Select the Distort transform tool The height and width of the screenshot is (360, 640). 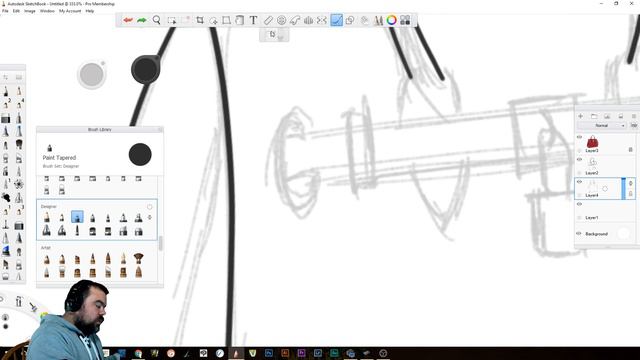pyautogui.click(x=226, y=20)
